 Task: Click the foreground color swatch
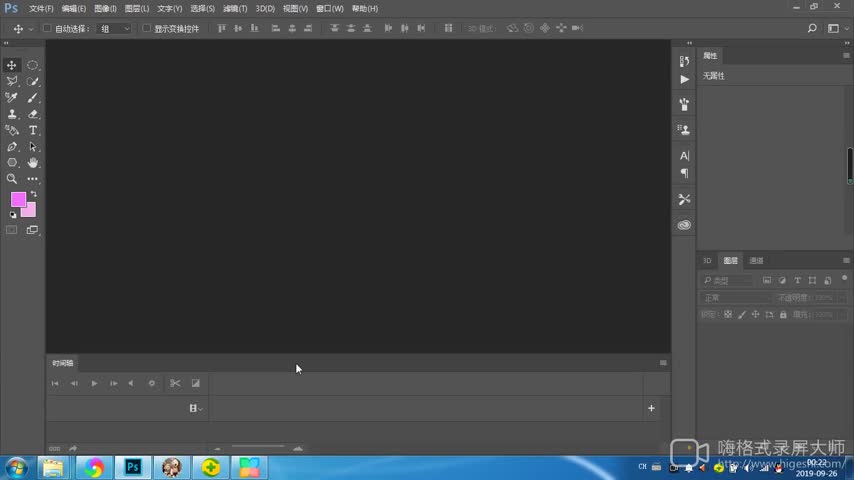(x=17, y=199)
